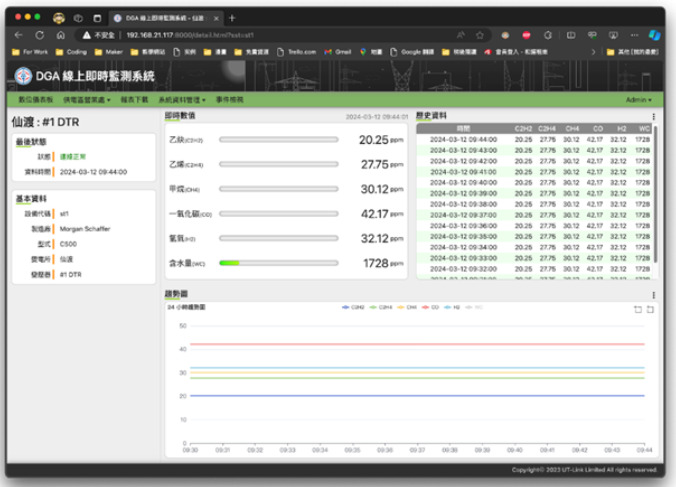The width and height of the screenshot is (676, 487).
Task: Bookmark this page with the star icon
Action: pos(480,34)
